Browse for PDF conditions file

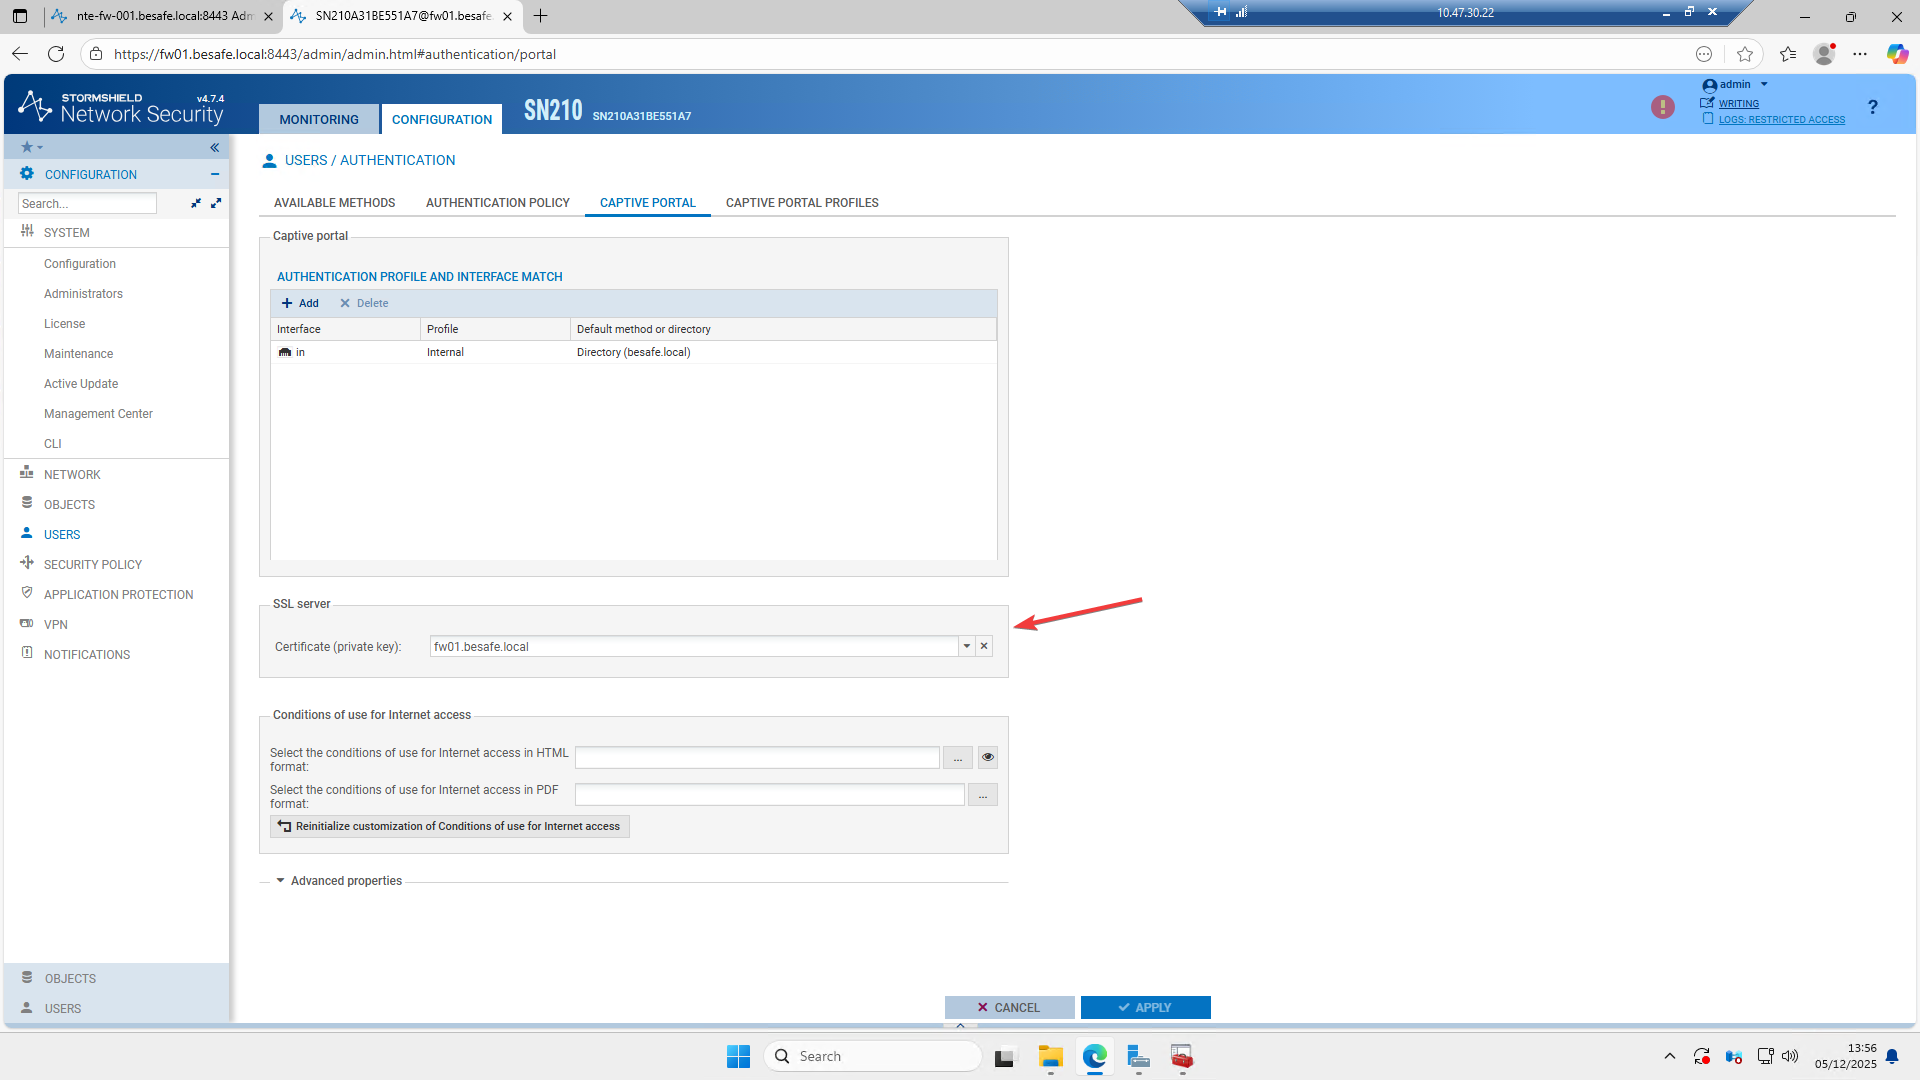click(x=983, y=795)
